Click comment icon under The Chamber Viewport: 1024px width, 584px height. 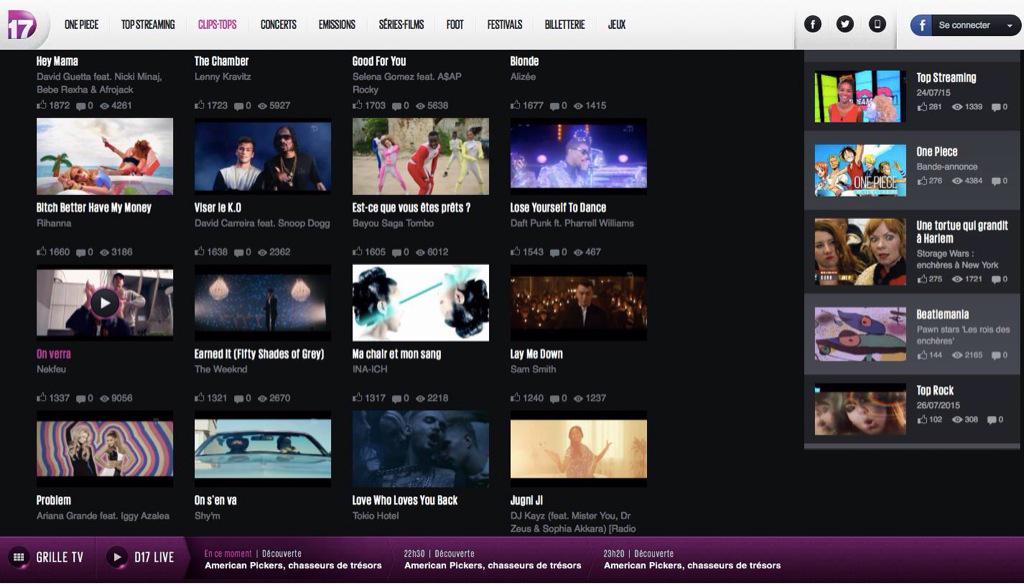click(238, 106)
